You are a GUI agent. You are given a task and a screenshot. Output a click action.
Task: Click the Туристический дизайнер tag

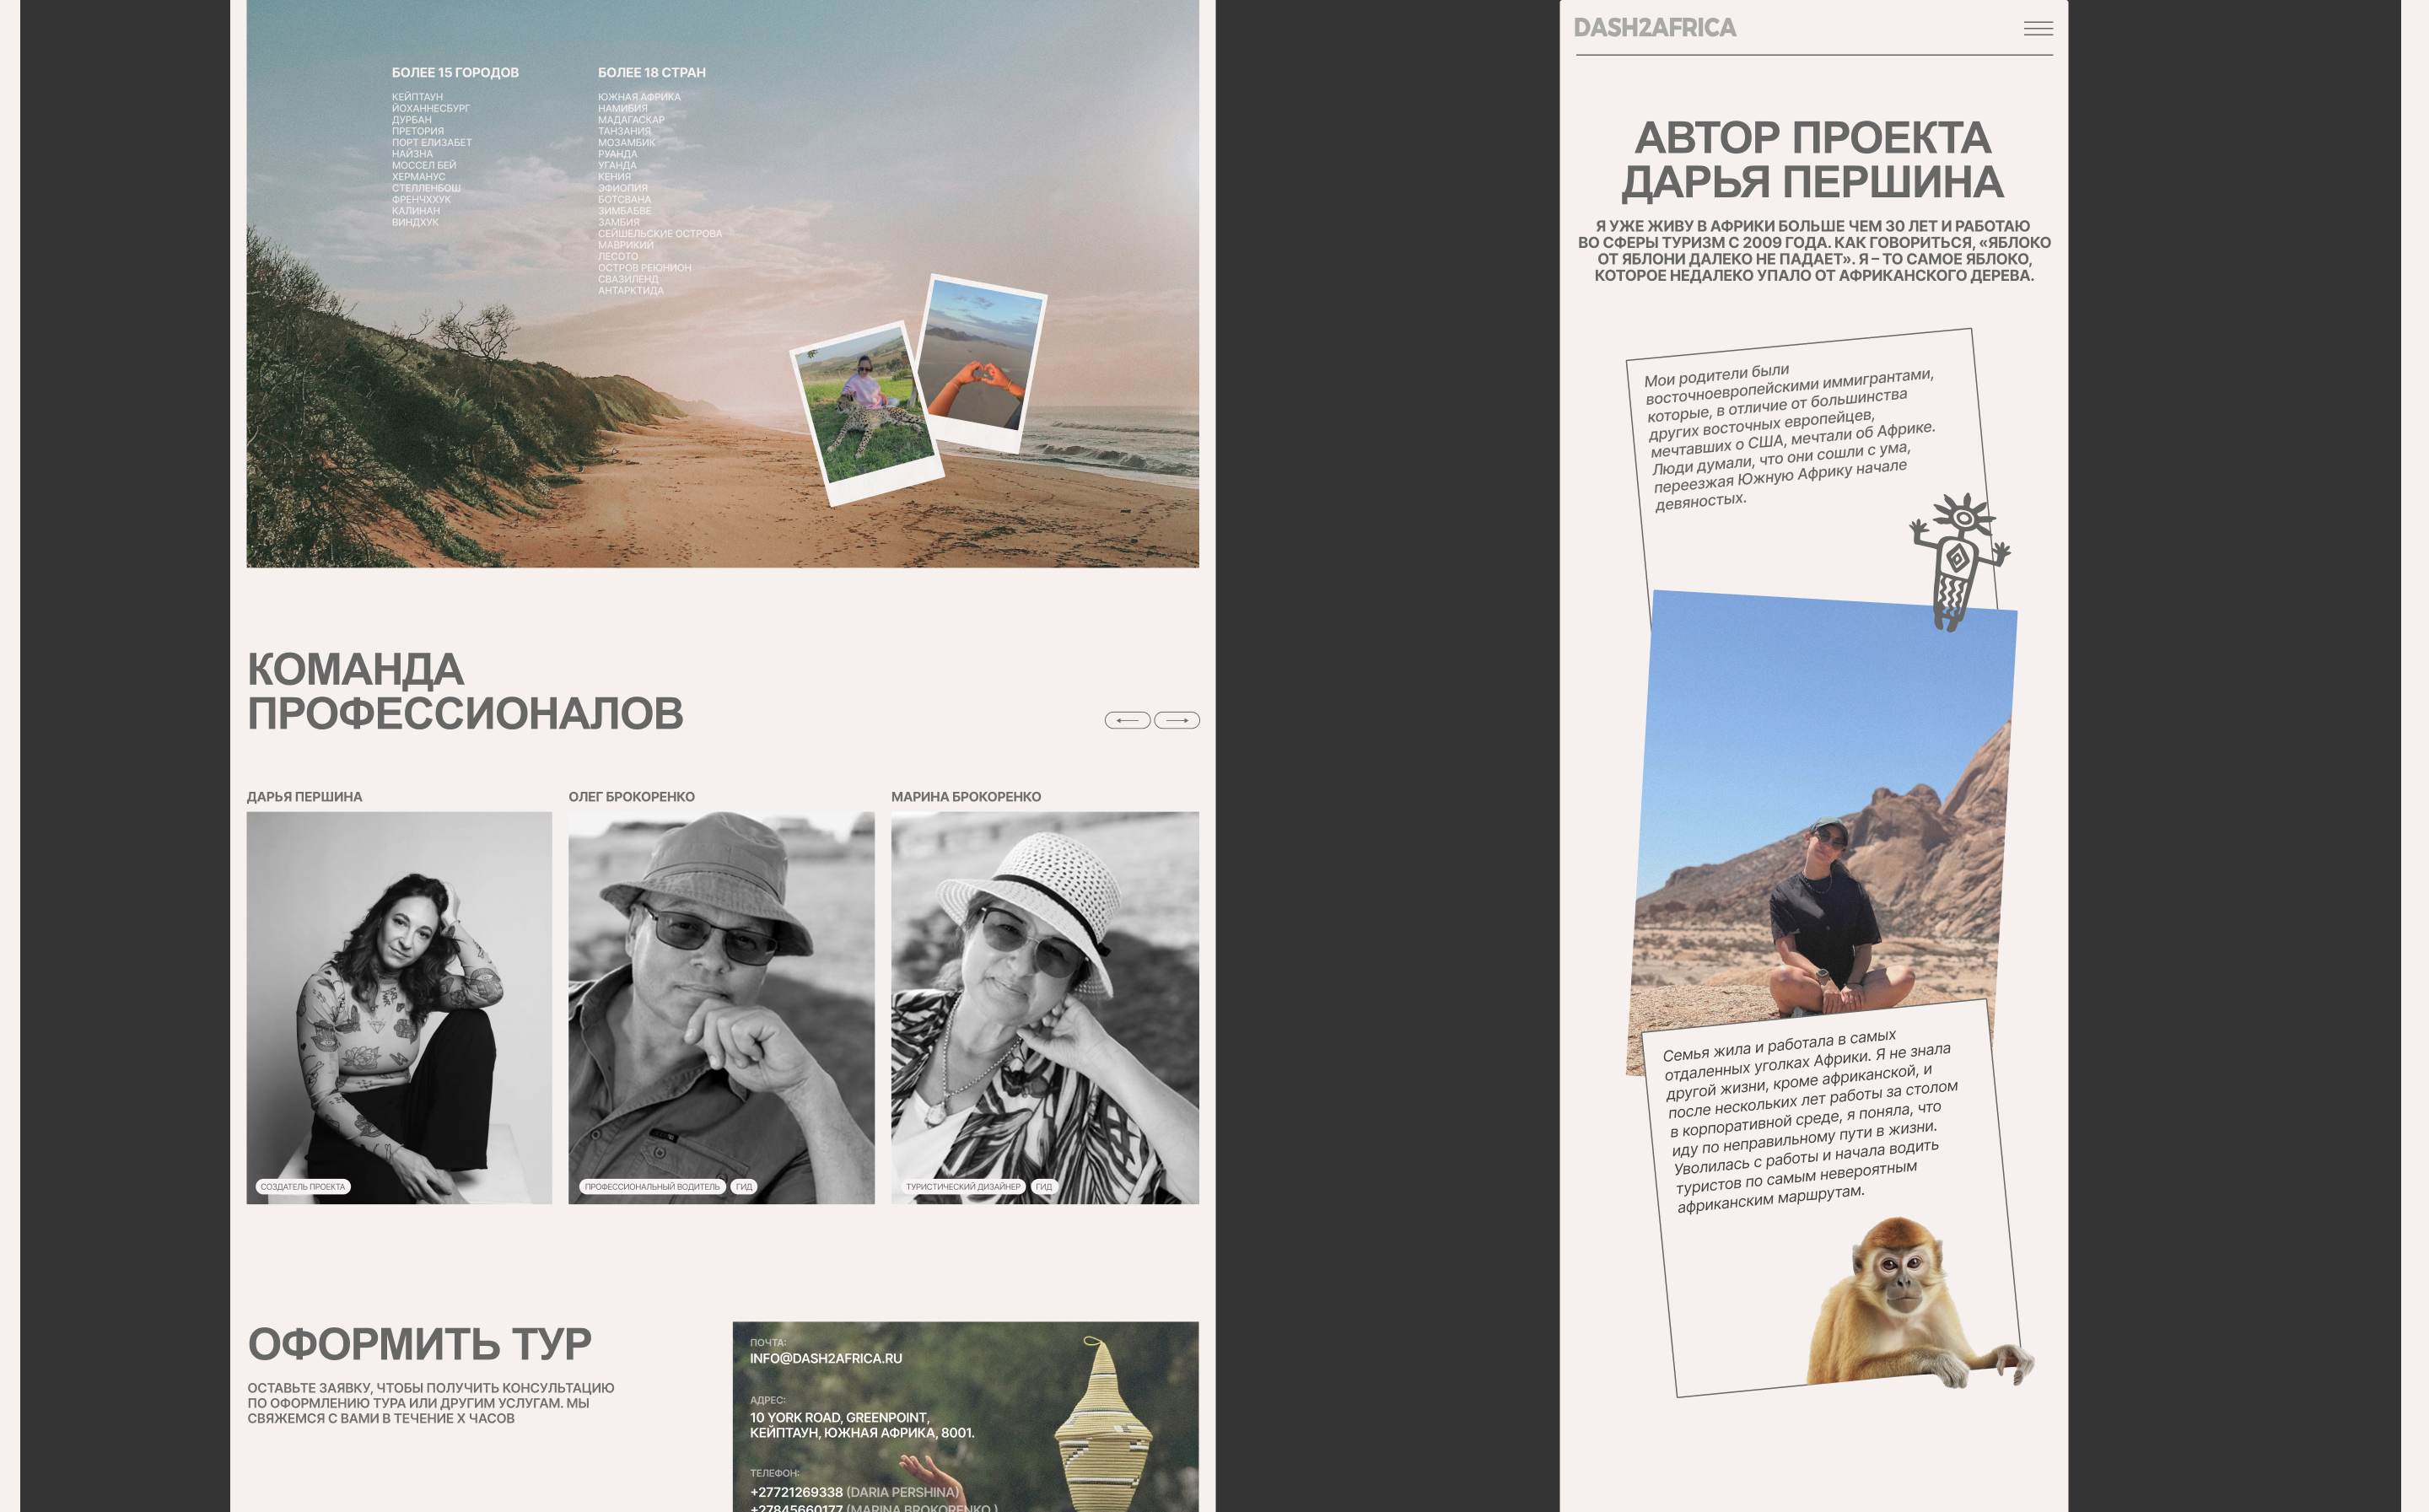pyautogui.click(x=963, y=1187)
